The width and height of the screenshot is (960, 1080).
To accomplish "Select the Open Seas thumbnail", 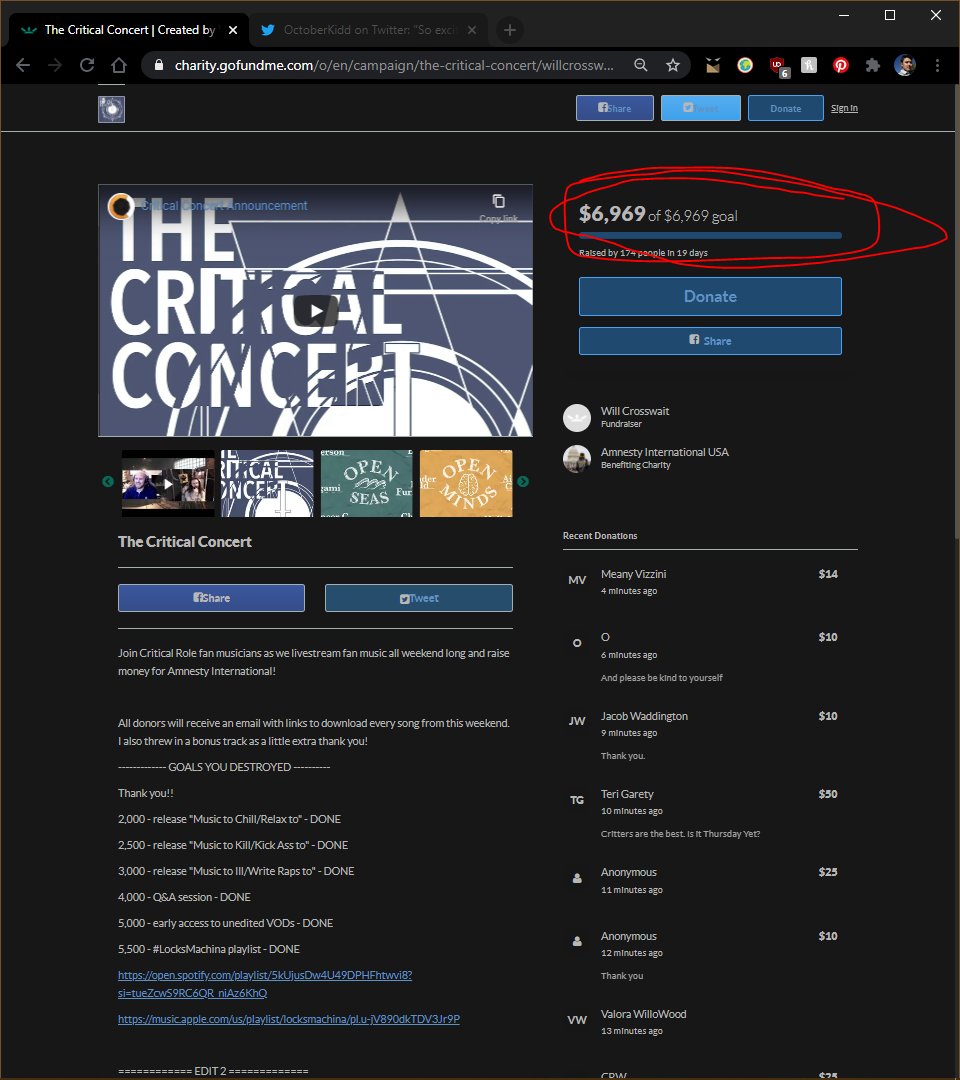I will 366,484.
